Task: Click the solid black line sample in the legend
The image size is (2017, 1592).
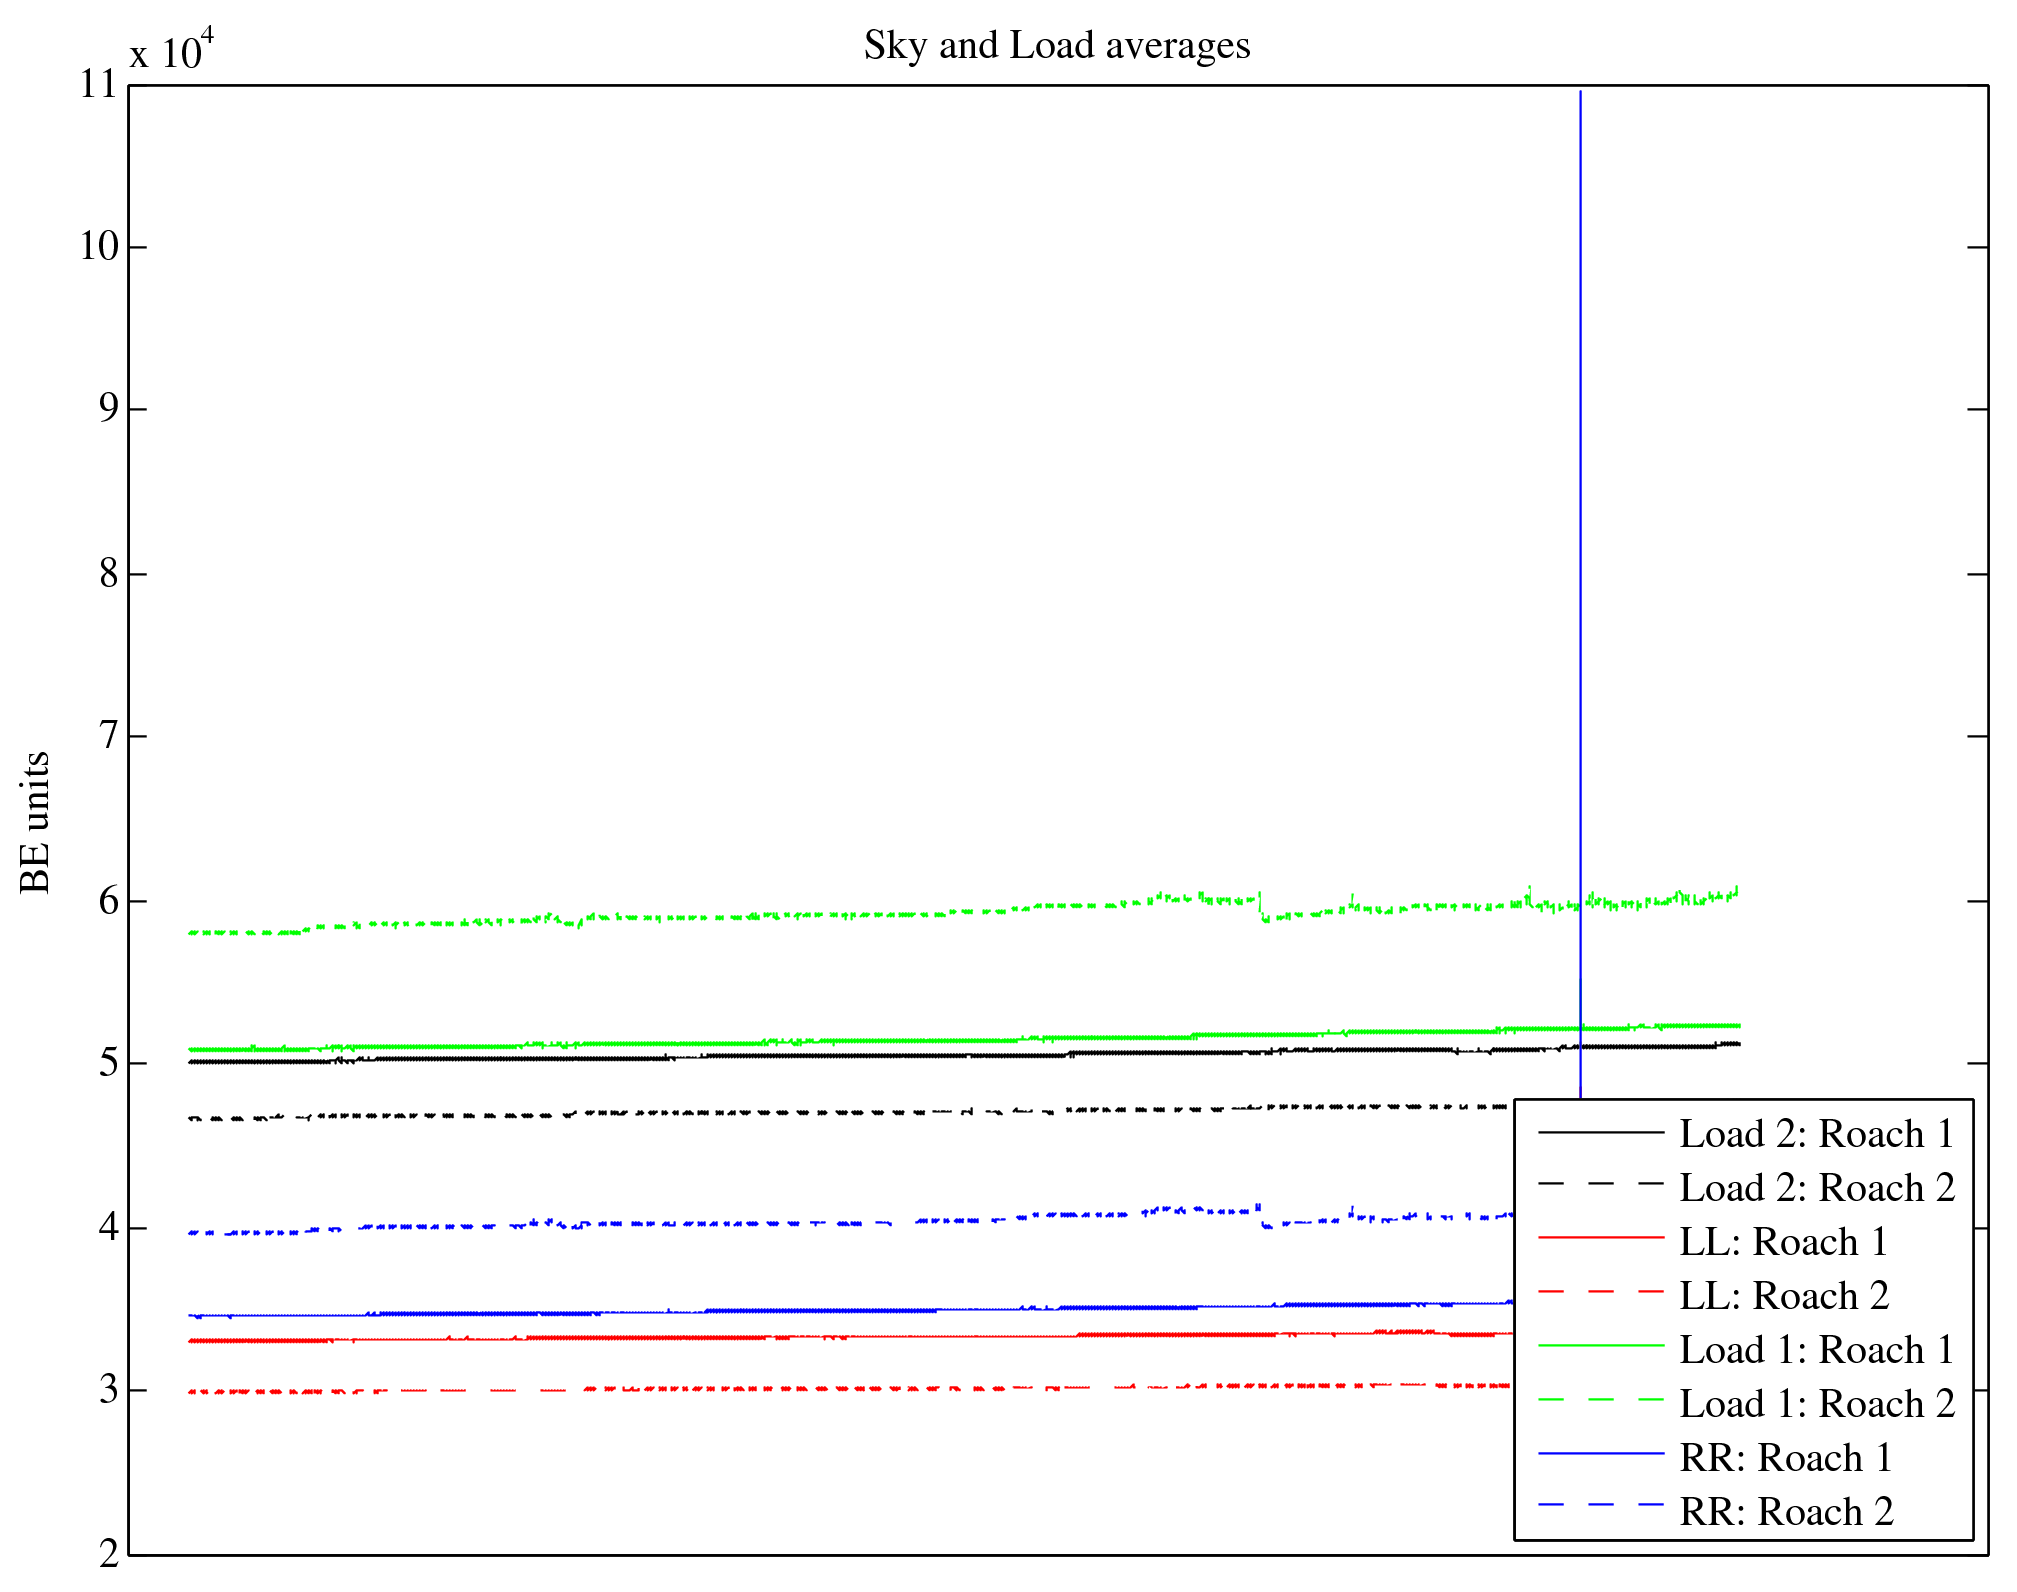Action: point(1600,1131)
